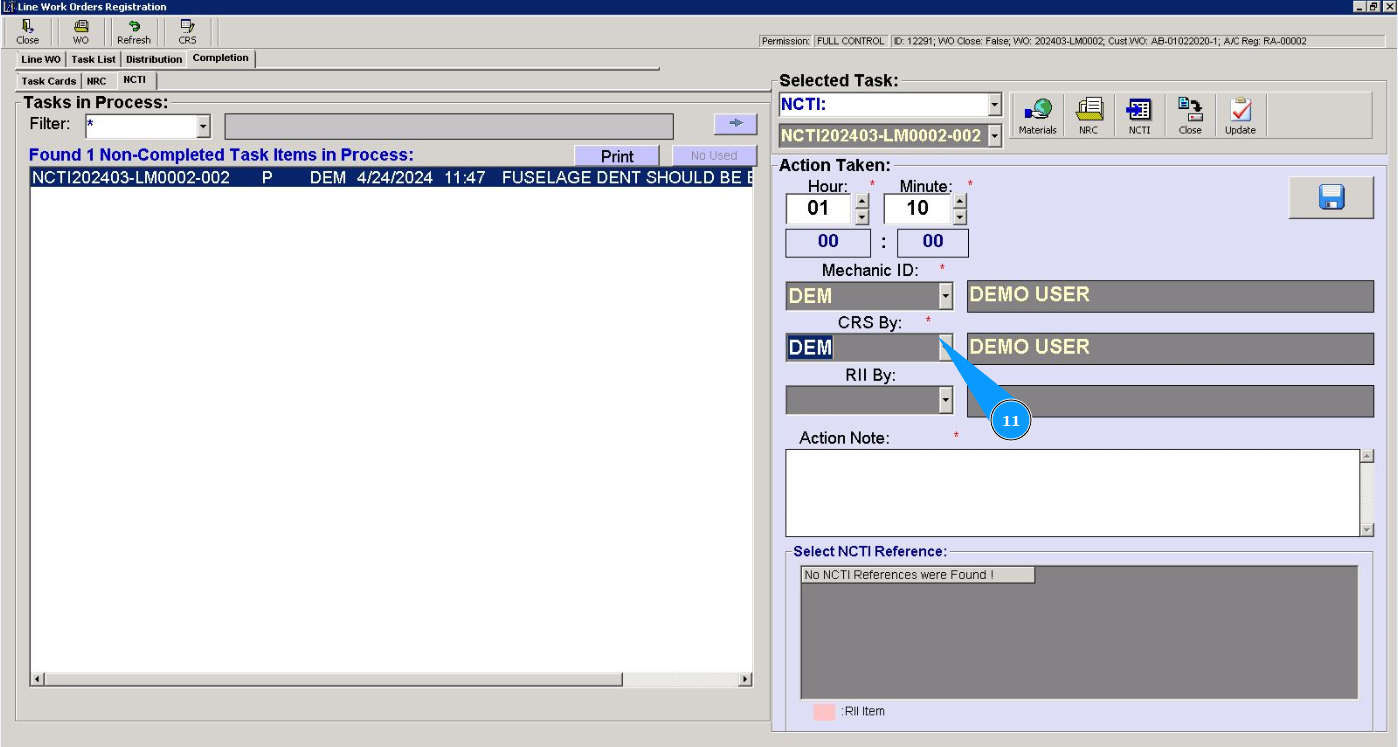
Task: Click the blue arrow filter apply button
Action: (x=736, y=122)
